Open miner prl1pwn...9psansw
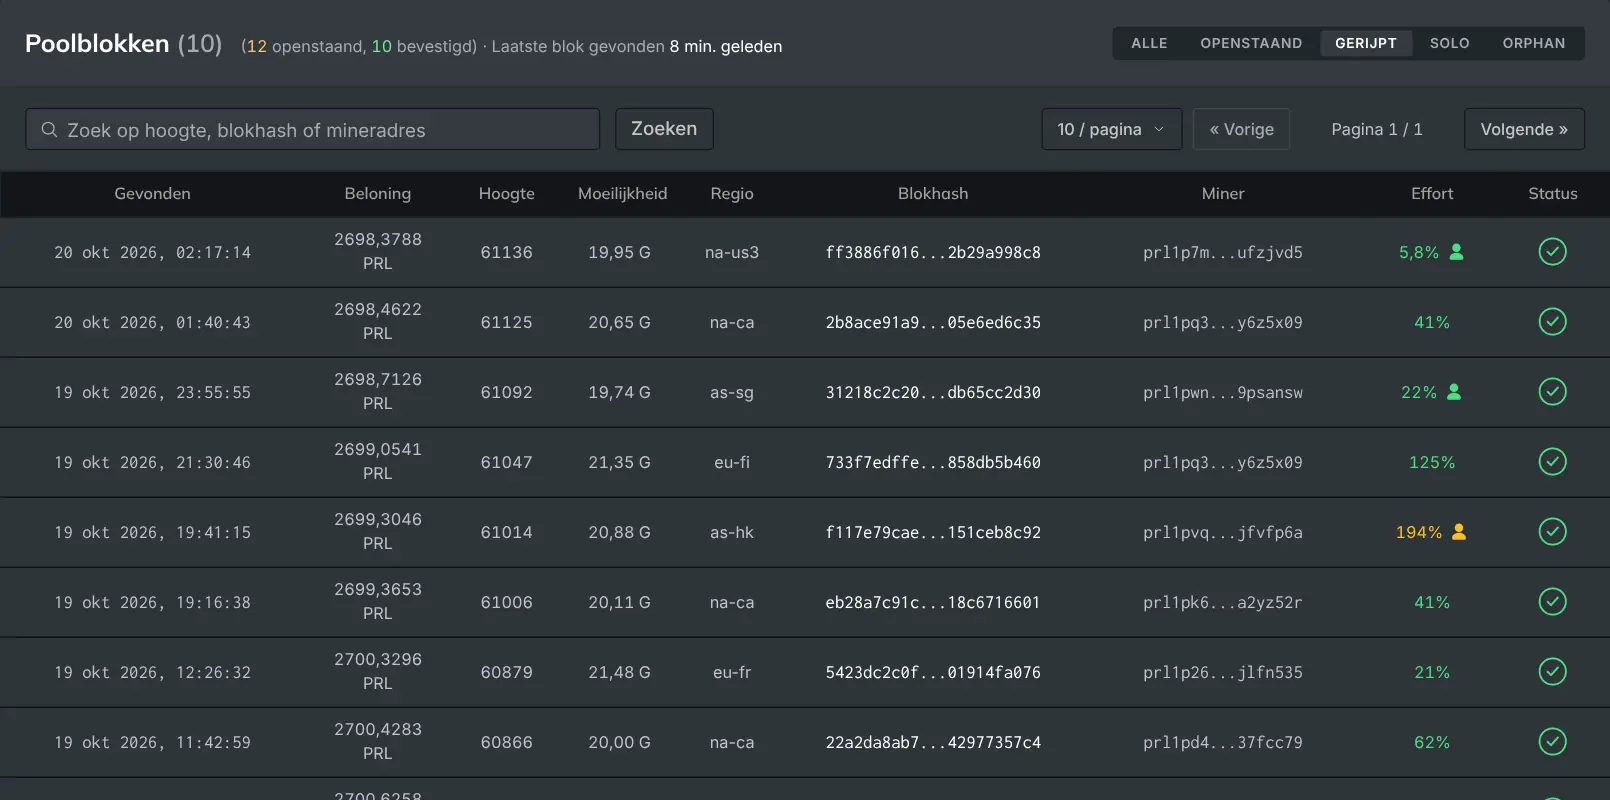 coord(1223,393)
